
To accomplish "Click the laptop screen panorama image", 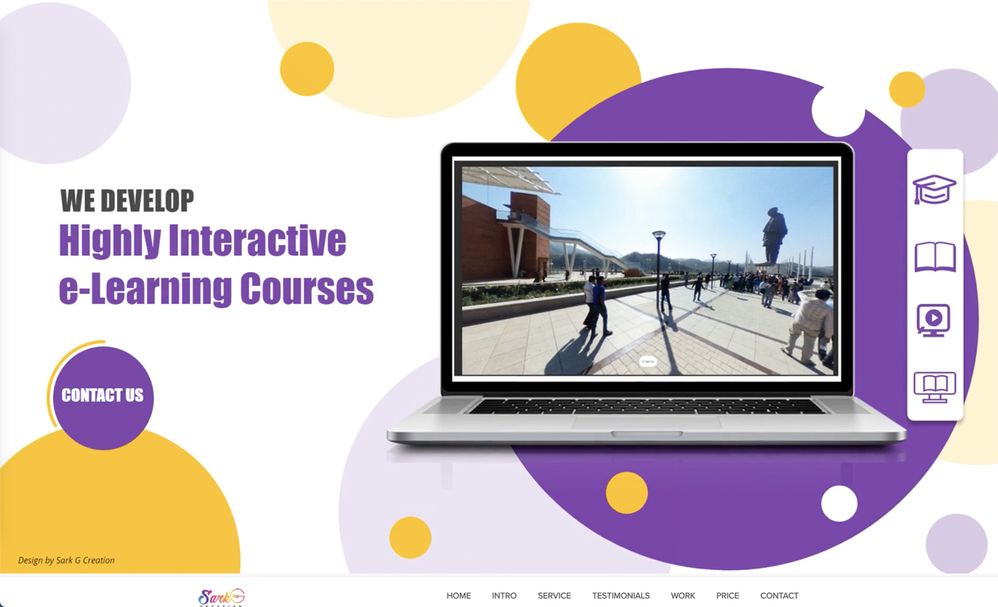I will (647, 270).
